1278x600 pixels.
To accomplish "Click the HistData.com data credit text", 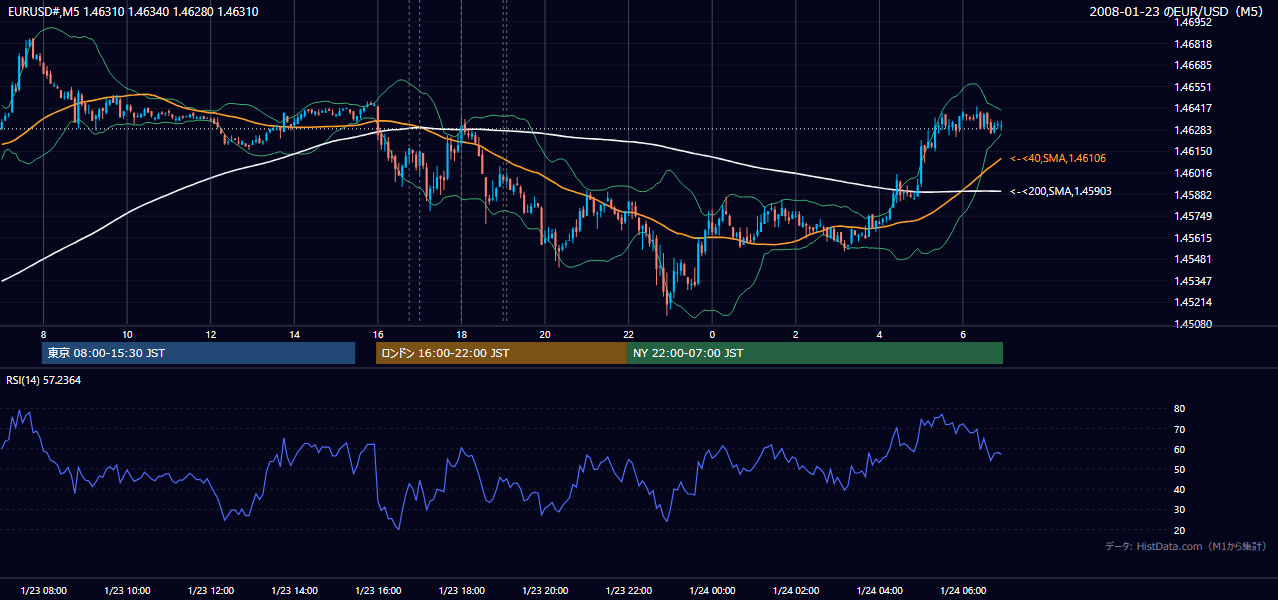I will (x=1186, y=546).
